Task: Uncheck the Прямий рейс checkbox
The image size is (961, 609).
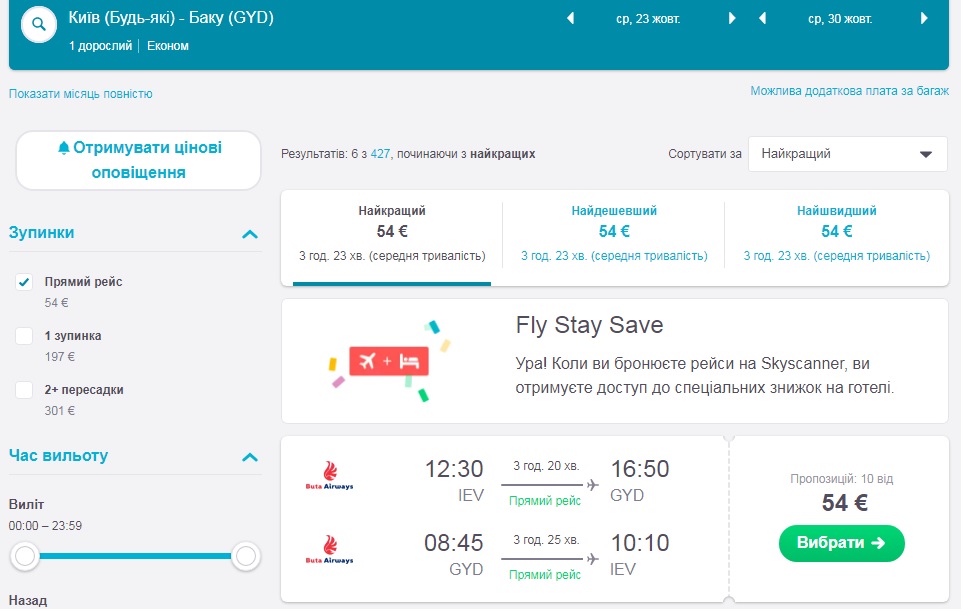Action: pos(24,282)
